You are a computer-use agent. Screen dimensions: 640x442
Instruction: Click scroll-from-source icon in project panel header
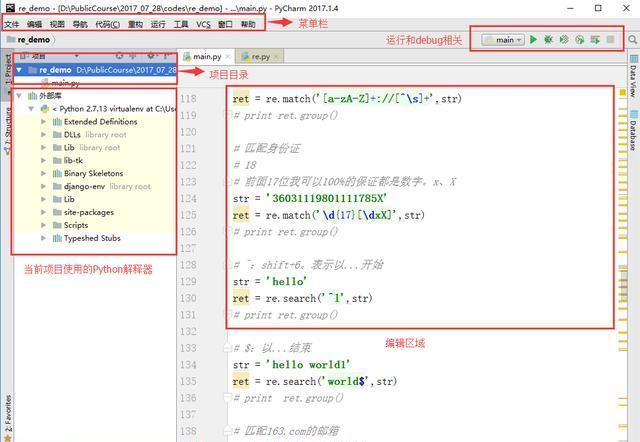[x=119, y=56]
